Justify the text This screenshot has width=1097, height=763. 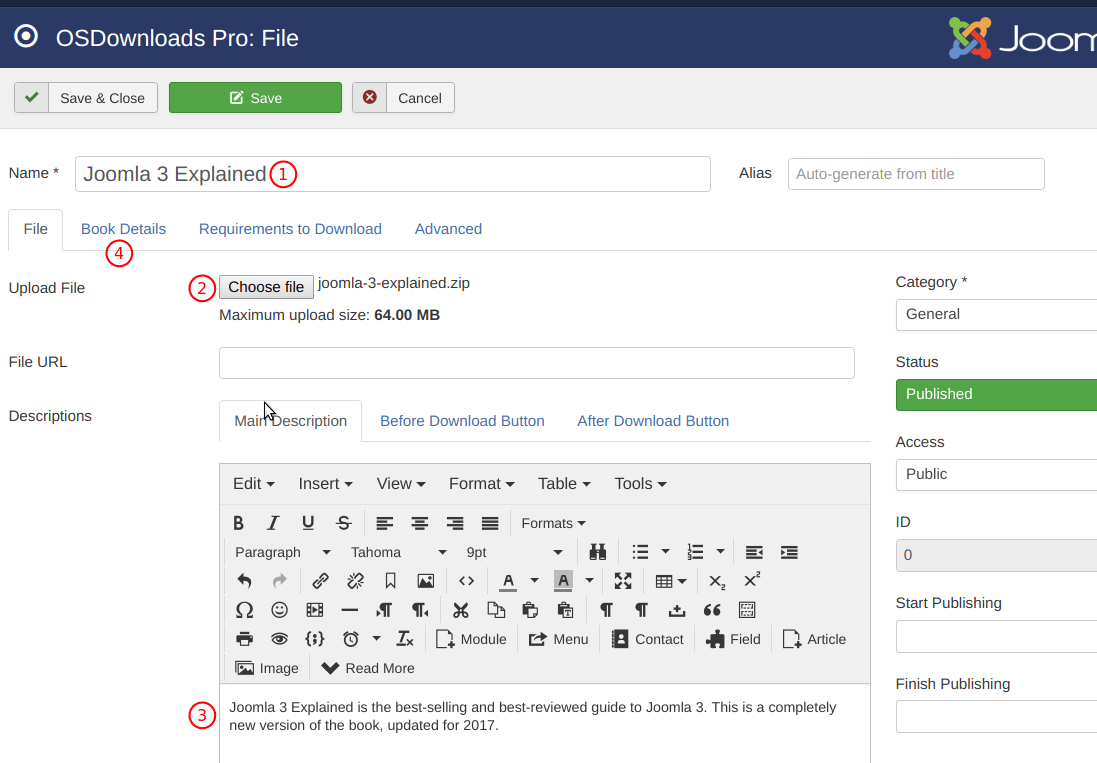490,522
